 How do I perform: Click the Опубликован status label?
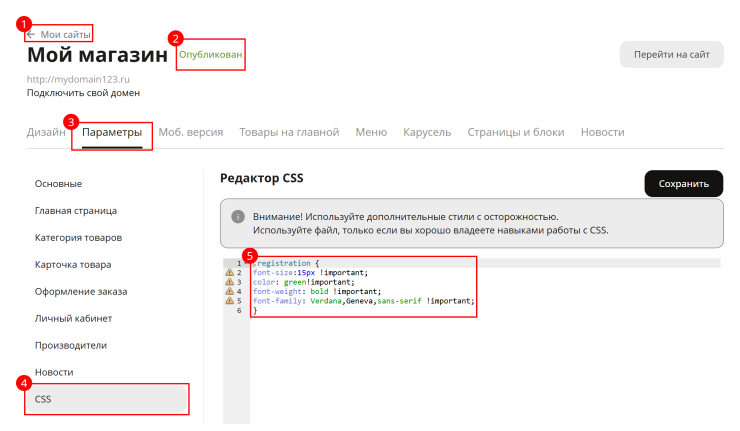tap(210, 55)
